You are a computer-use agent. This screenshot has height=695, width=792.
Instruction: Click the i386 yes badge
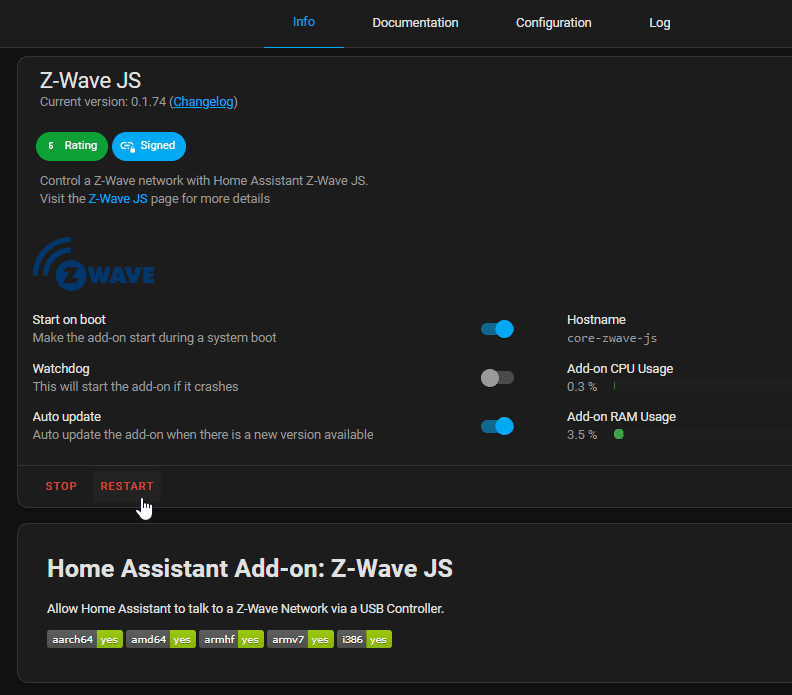(x=364, y=639)
